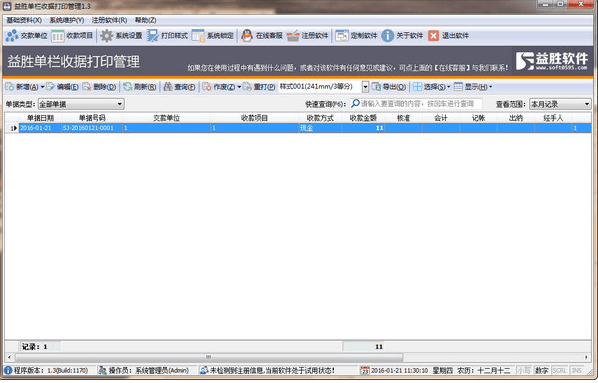Expand the 选择(S) dropdown arrow
This screenshot has height=383, width=598.
(448, 87)
